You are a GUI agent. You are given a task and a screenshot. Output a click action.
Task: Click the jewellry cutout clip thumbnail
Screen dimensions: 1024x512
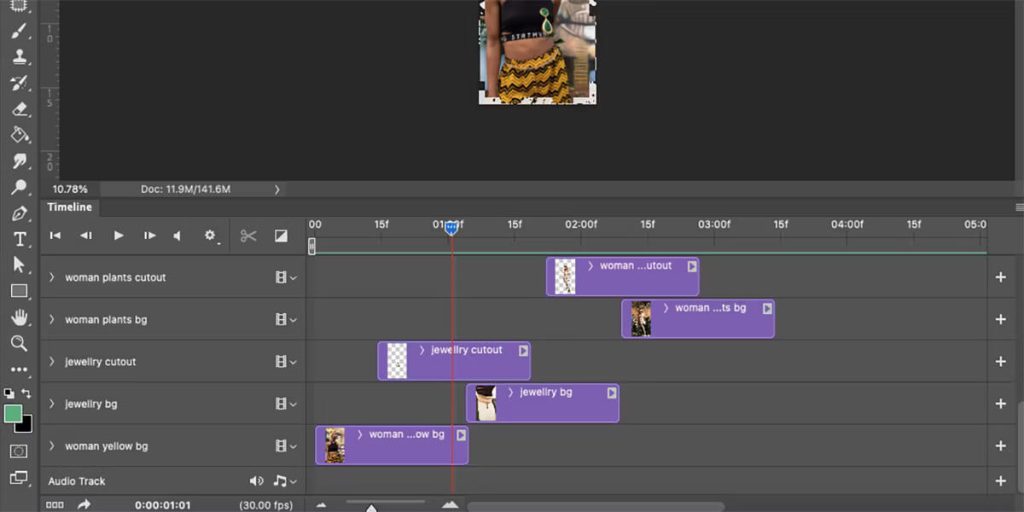[x=397, y=361]
